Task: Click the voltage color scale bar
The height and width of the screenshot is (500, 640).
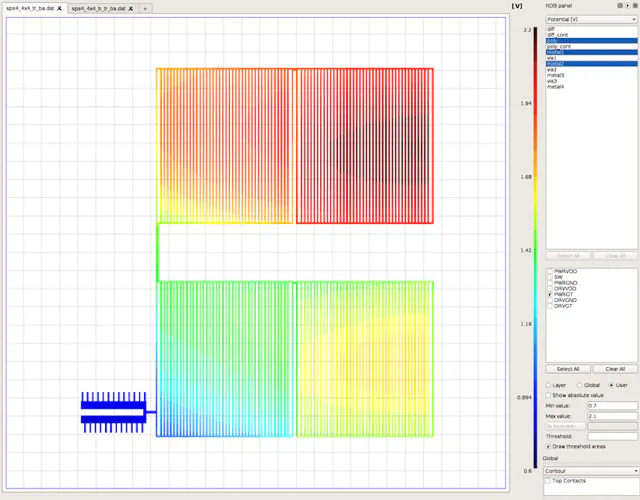Action: pyautogui.click(x=536, y=248)
